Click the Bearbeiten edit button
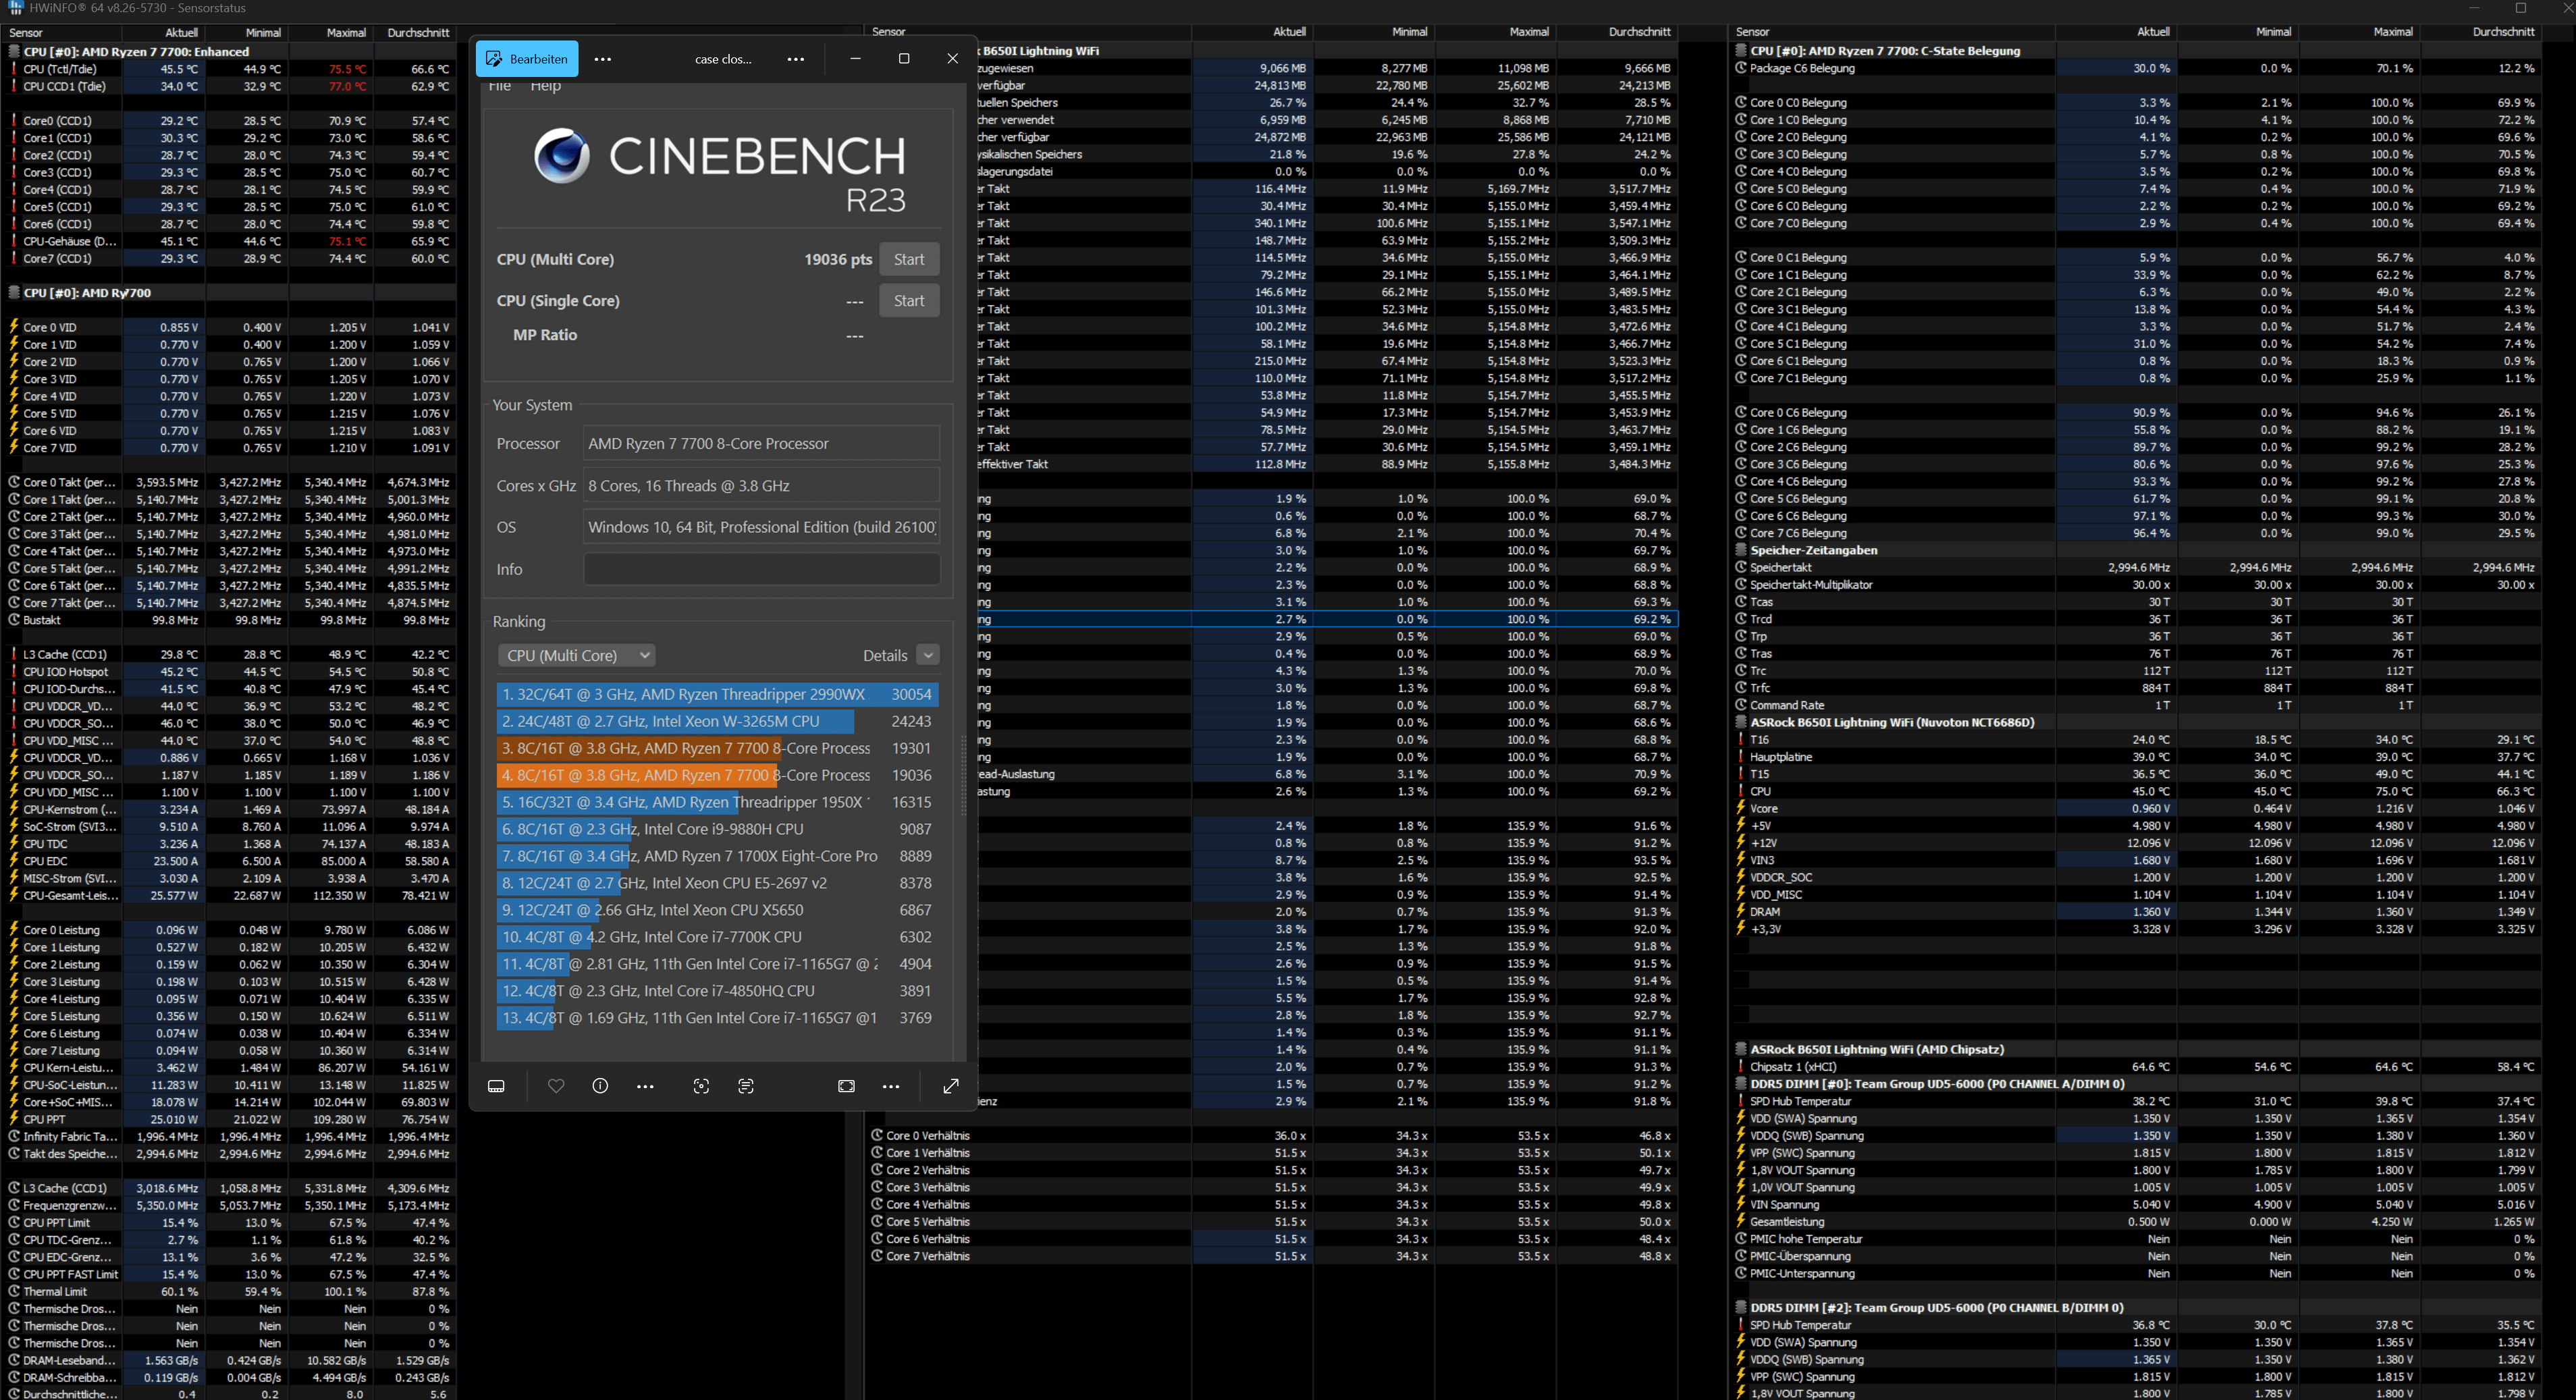This screenshot has height=1400, width=2576. point(527,59)
